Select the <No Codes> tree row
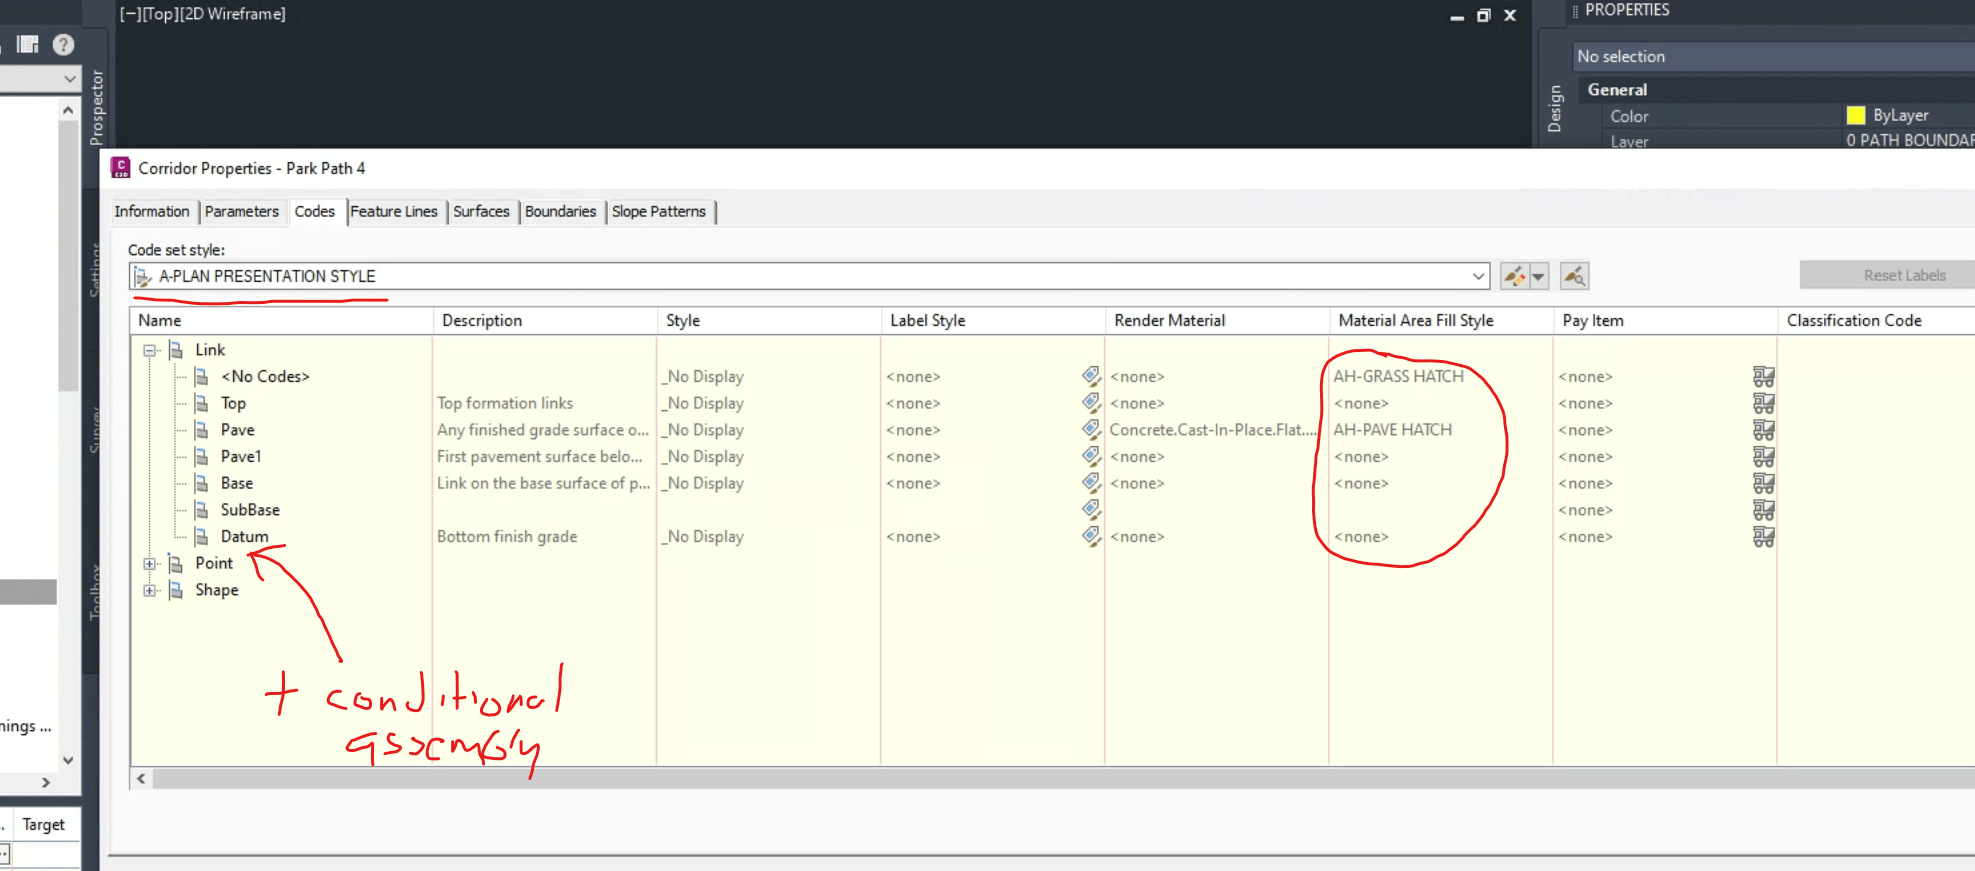 [265, 377]
